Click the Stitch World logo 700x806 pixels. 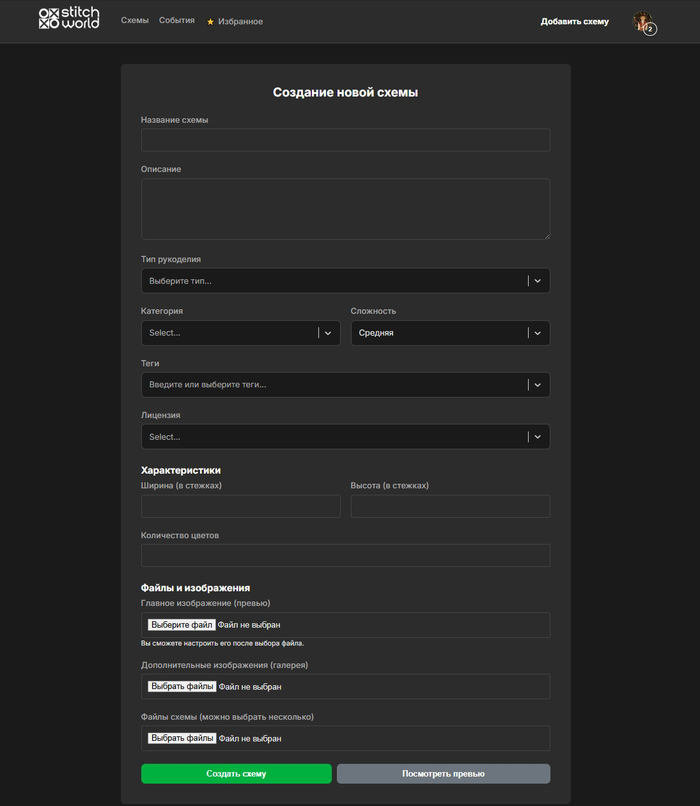[69, 19]
